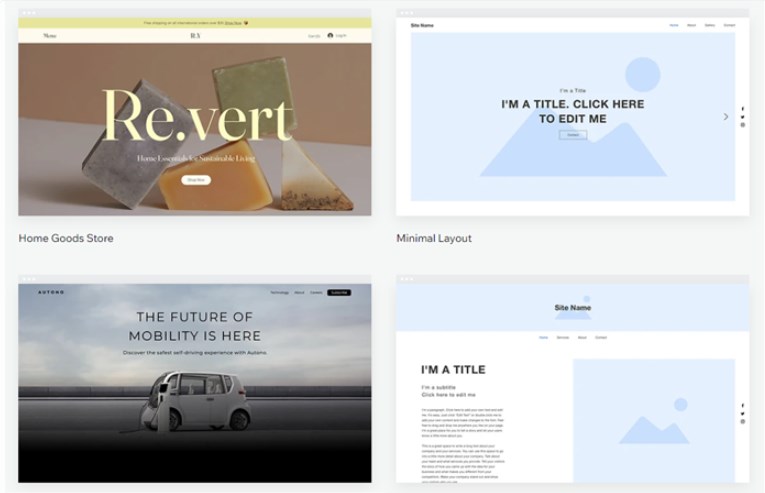Image resolution: width=765 pixels, height=493 pixels.
Task: Click 'I'M A TITLE. CLICK HERE TO EDIT ME' heading
Action: click(x=573, y=111)
